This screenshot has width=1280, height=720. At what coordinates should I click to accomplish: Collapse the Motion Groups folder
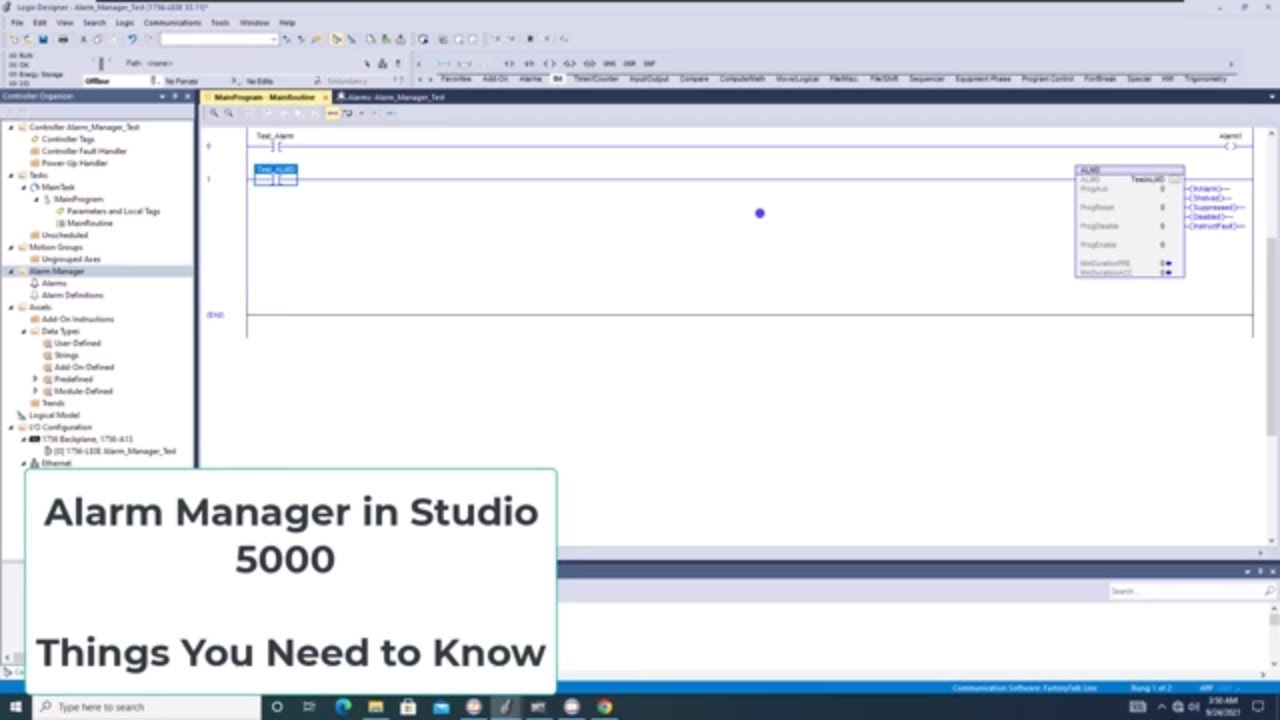[x=11, y=247]
